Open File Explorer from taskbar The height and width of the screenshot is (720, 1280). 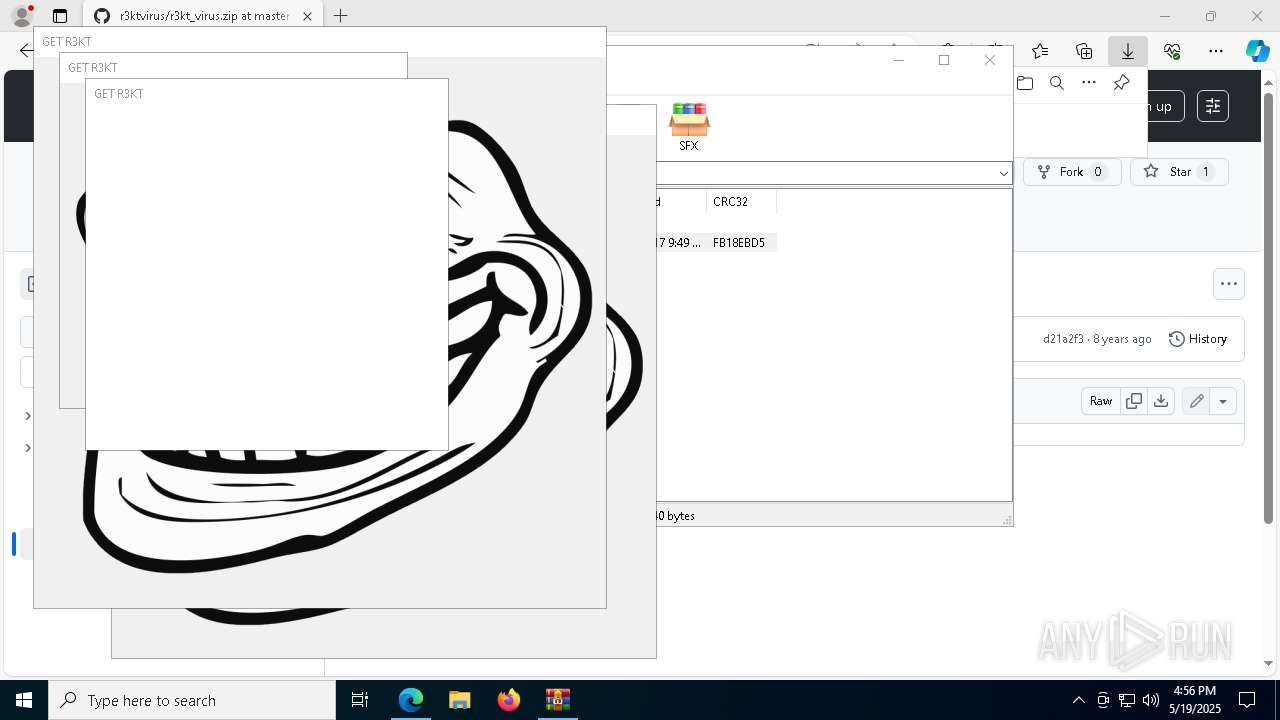460,700
